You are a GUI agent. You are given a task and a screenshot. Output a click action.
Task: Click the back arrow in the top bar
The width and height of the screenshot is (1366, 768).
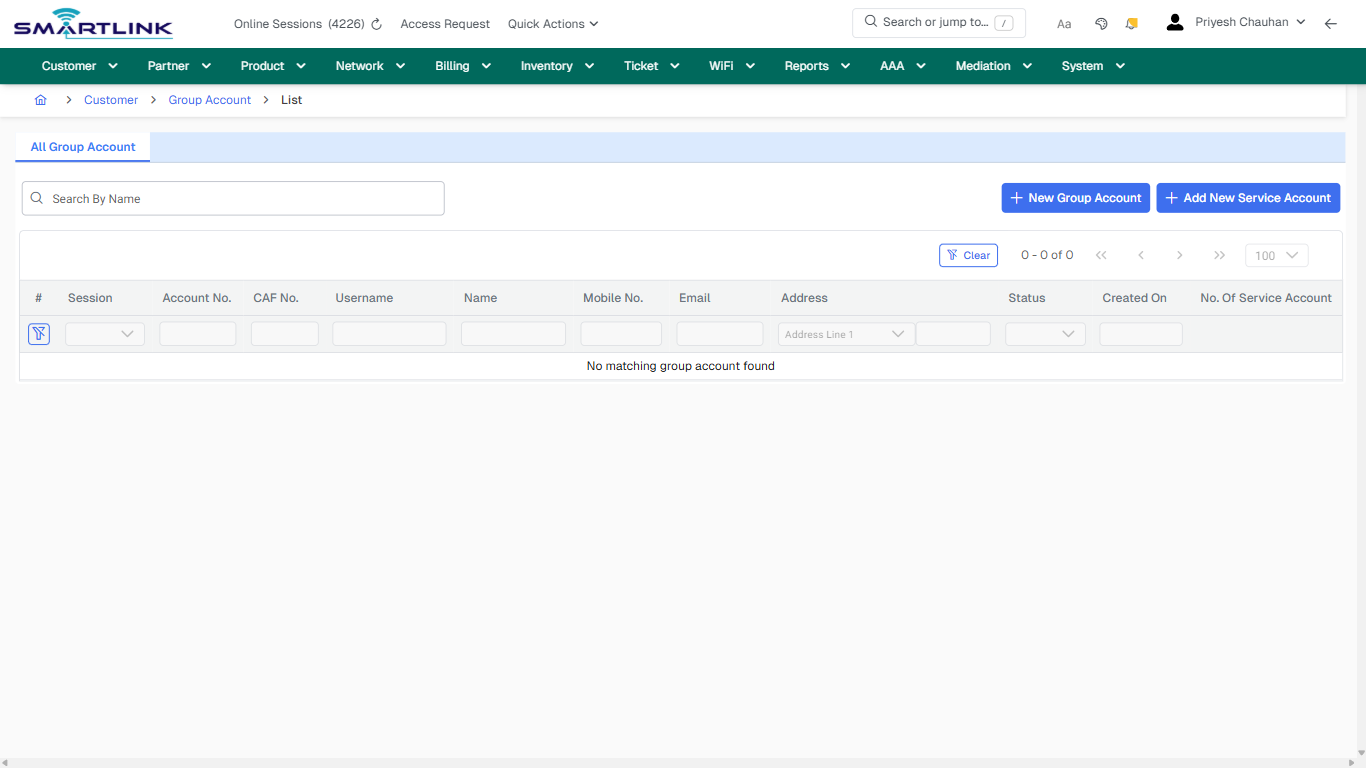(x=1331, y=23)
